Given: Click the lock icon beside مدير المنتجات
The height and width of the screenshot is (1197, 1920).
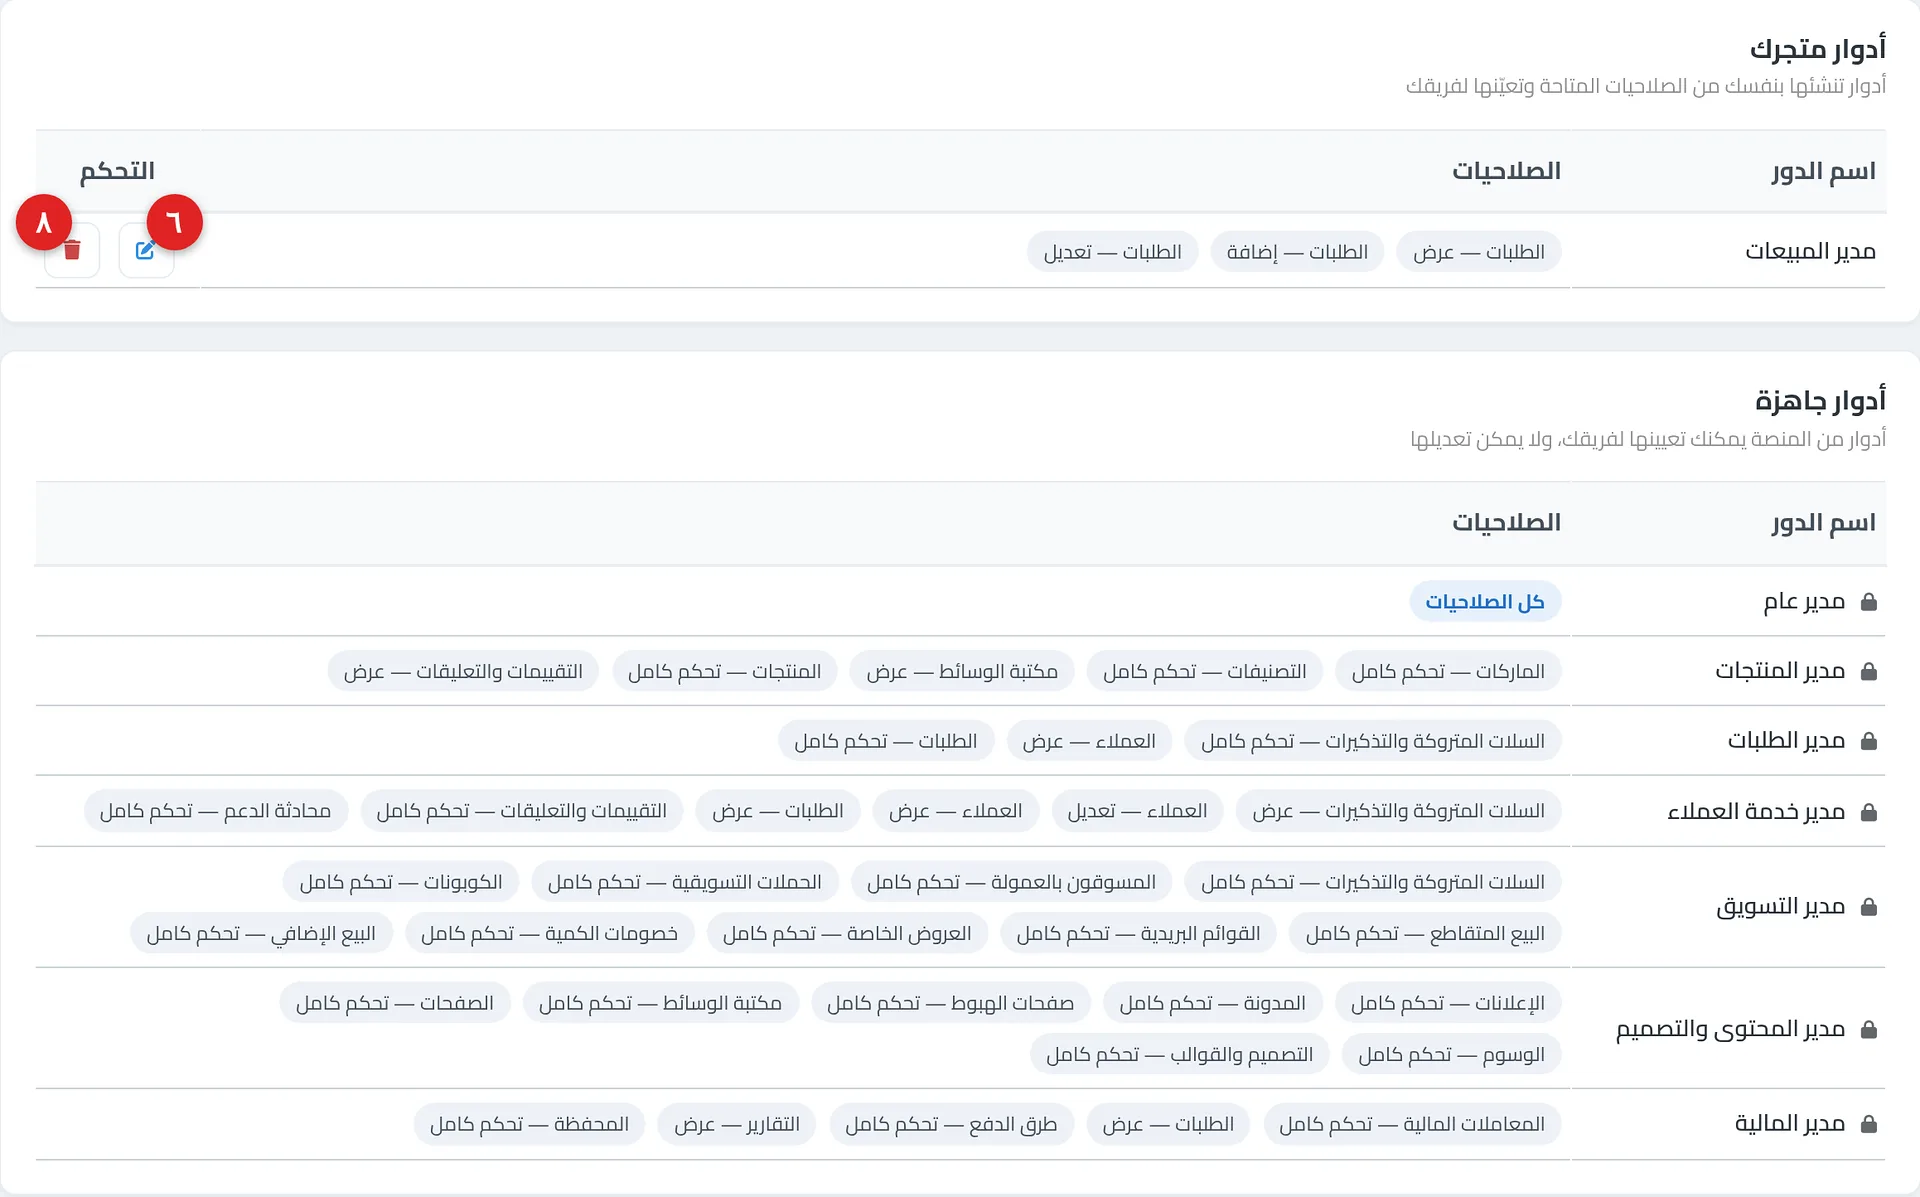Looking at the screenshot, I should click(x=1868, y=672).
